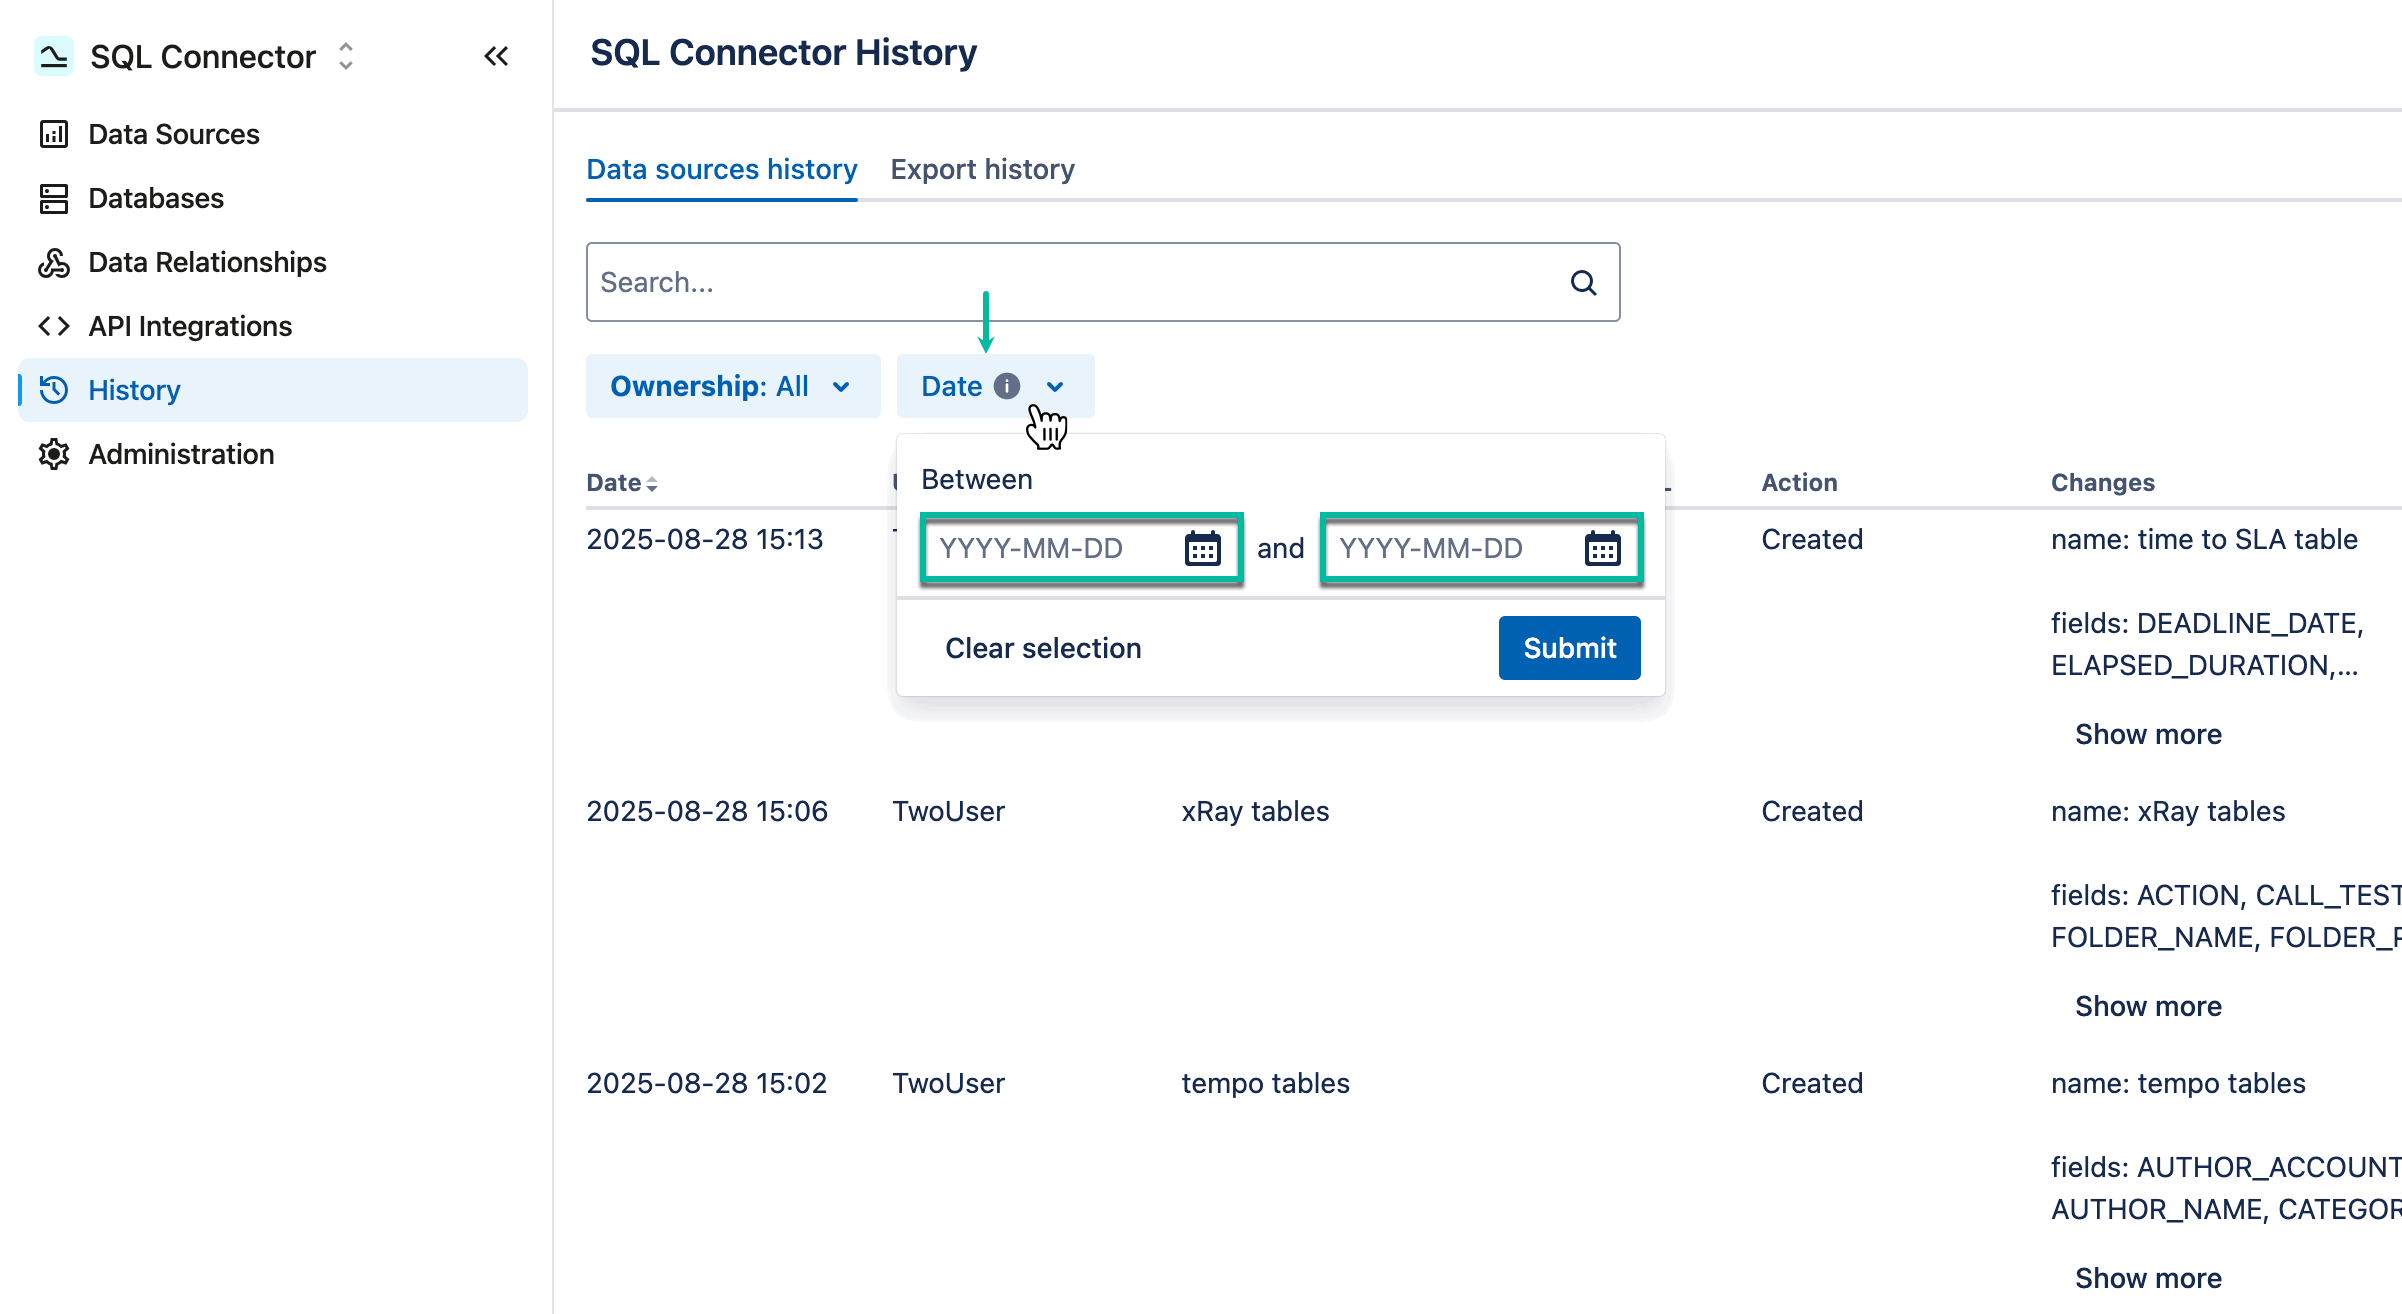View the Date filter info tooltip
This screenshot has width=2402, height=1314.
pyautogui.click(x=1006, y=386)
